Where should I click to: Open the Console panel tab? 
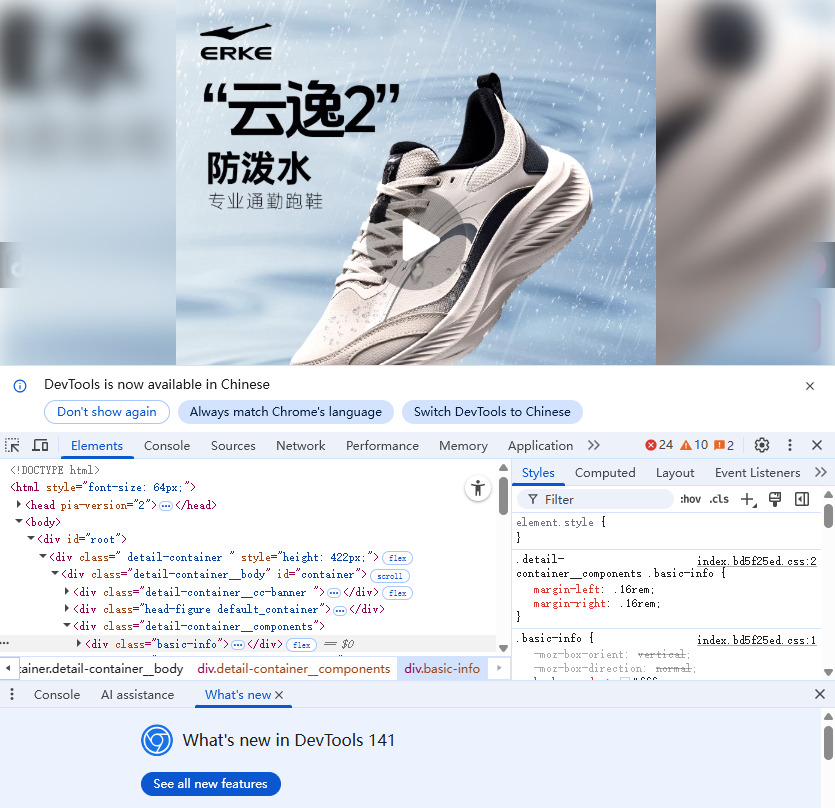point(167,446)
